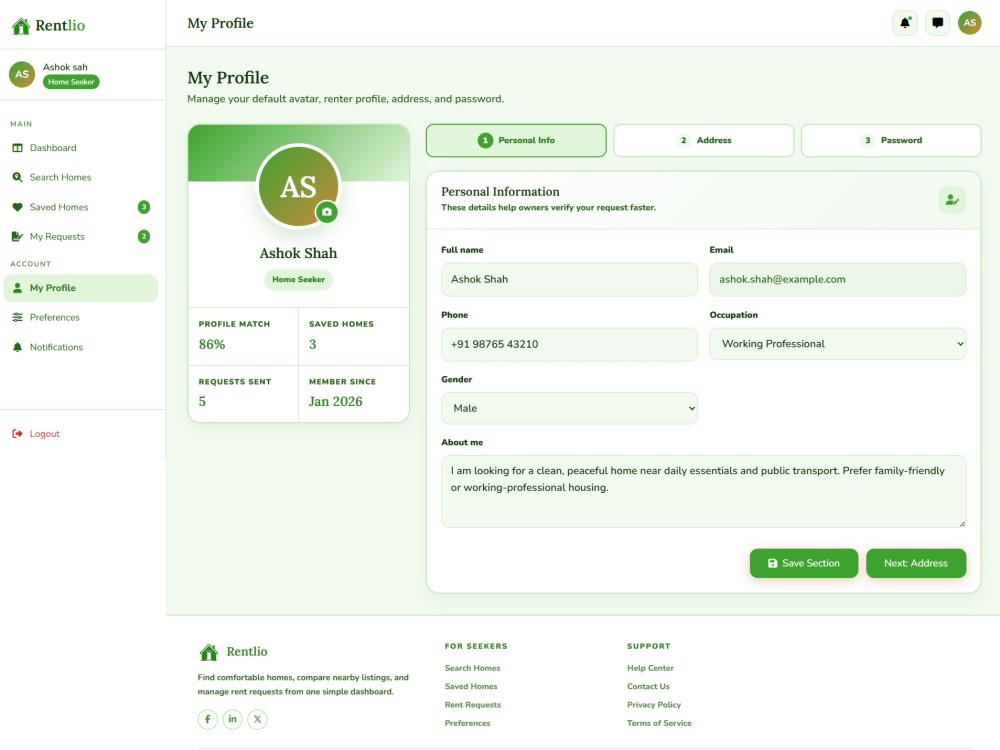Click the sidebar AS avatar beside Ashok sah

coord(22,75)
